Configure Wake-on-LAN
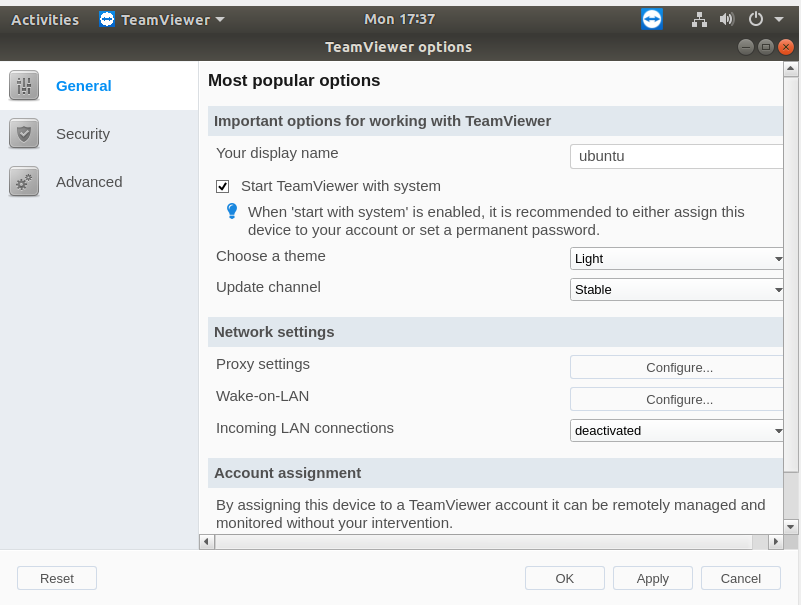Screen dimensions: 801x605 tap(676, 399)
